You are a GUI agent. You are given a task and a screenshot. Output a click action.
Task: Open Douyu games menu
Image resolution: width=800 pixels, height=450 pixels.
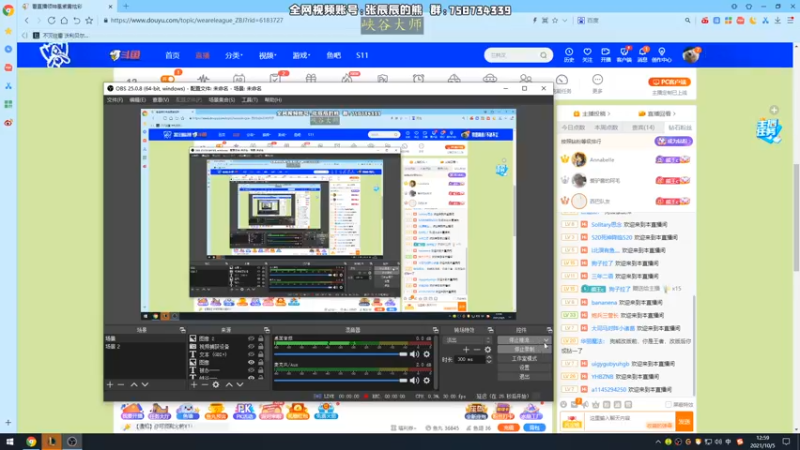301,55
